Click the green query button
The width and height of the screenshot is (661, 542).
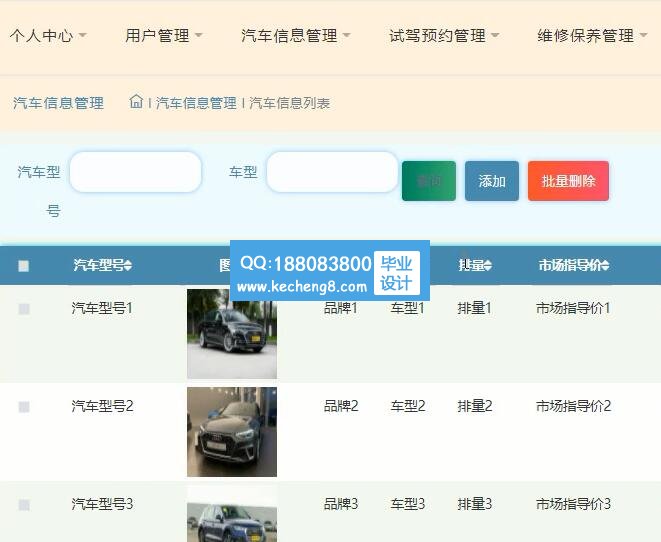point(429,181)
